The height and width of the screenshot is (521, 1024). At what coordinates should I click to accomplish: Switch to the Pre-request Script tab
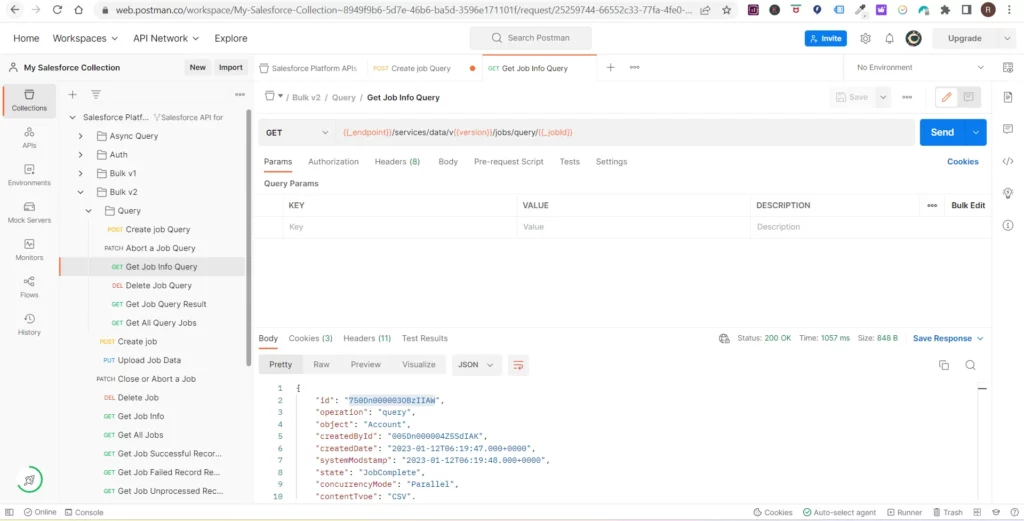509,161
